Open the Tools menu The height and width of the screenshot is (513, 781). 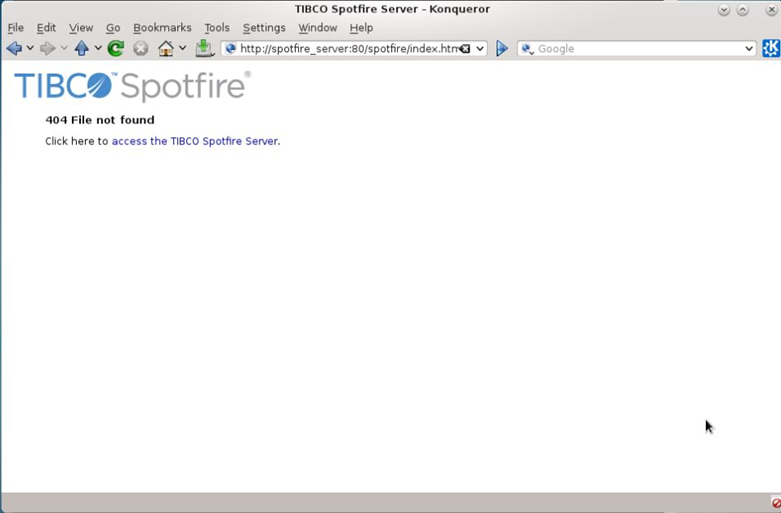(217, 28)
